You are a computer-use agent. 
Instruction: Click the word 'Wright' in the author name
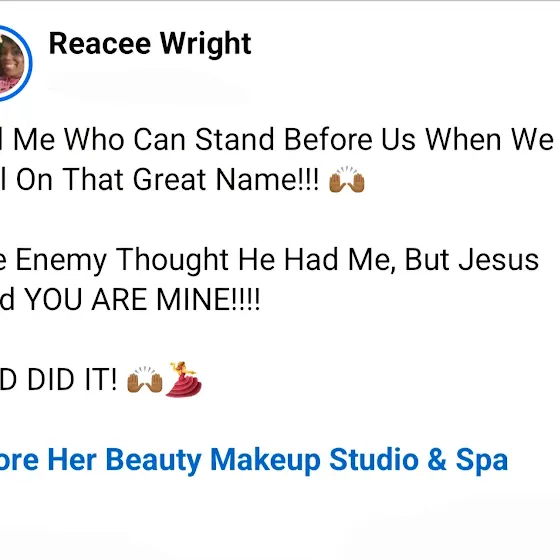(205, 44)
